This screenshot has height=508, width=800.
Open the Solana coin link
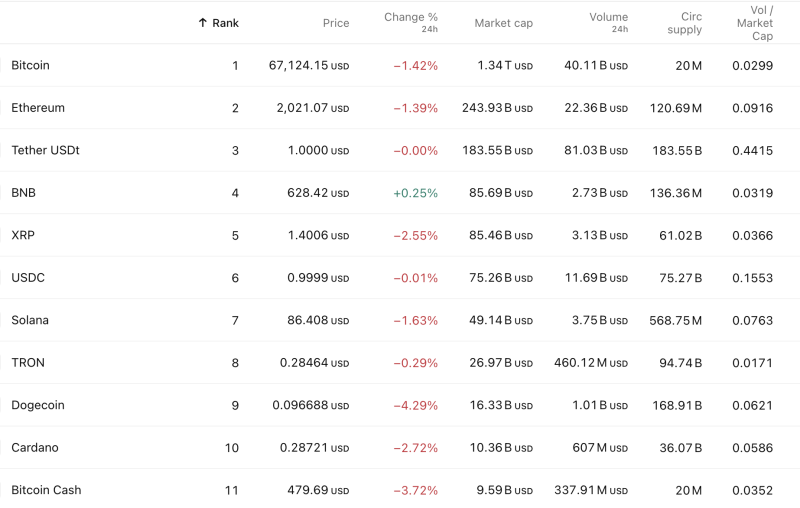pyautogui.click(x=30, y=320)
